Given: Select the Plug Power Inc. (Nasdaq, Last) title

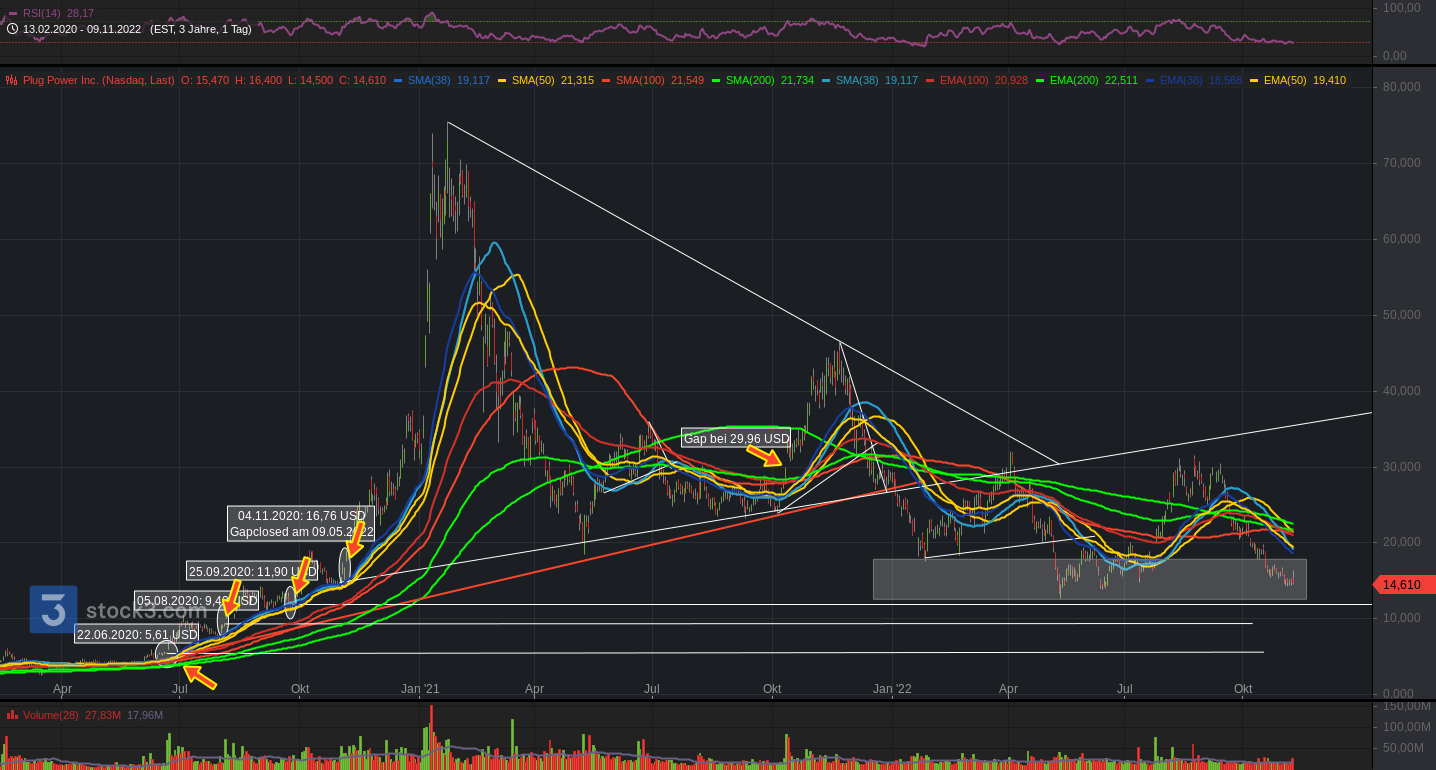Looking at the screenshot, I should (x=99, y=80).
